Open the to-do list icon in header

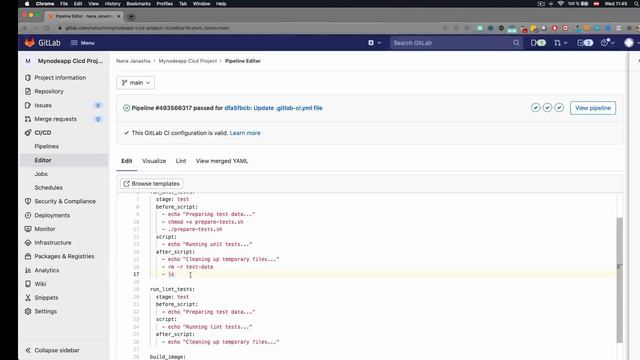[584, 43]
